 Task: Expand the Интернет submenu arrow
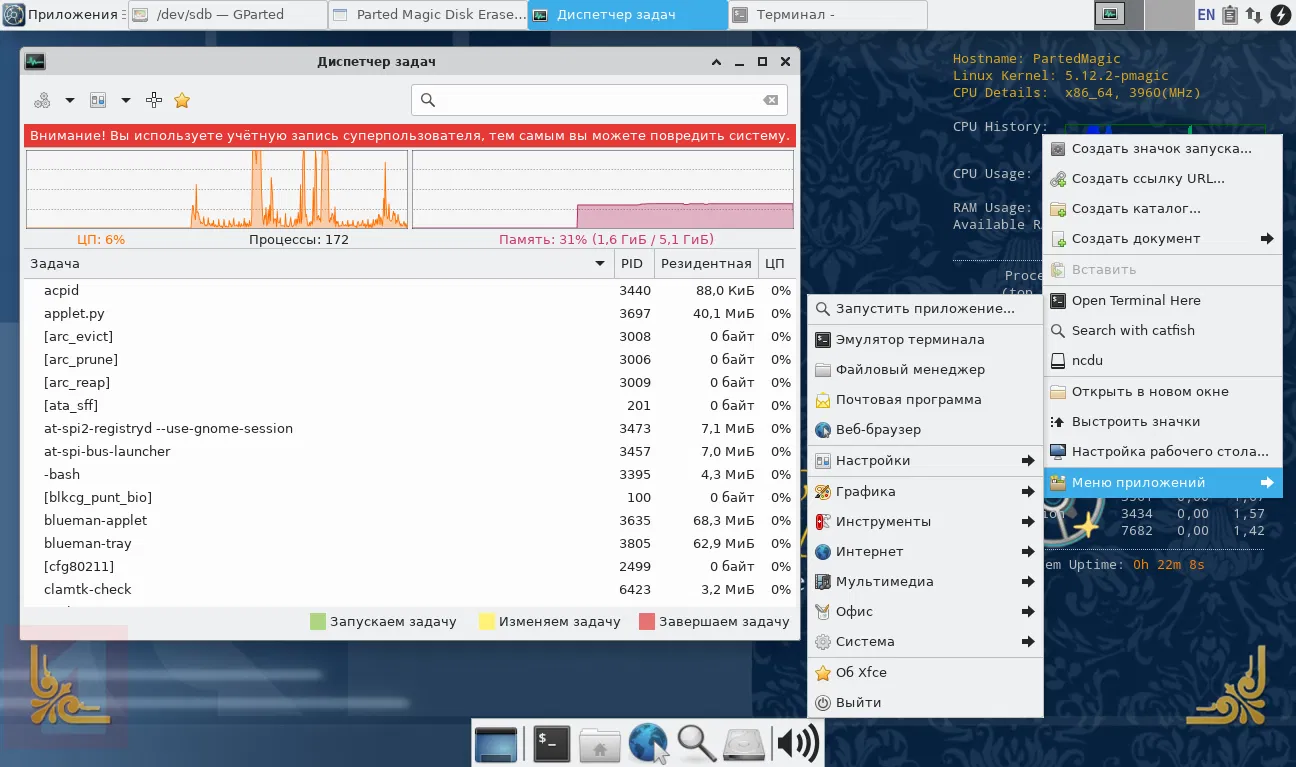tap(1028, 552)
